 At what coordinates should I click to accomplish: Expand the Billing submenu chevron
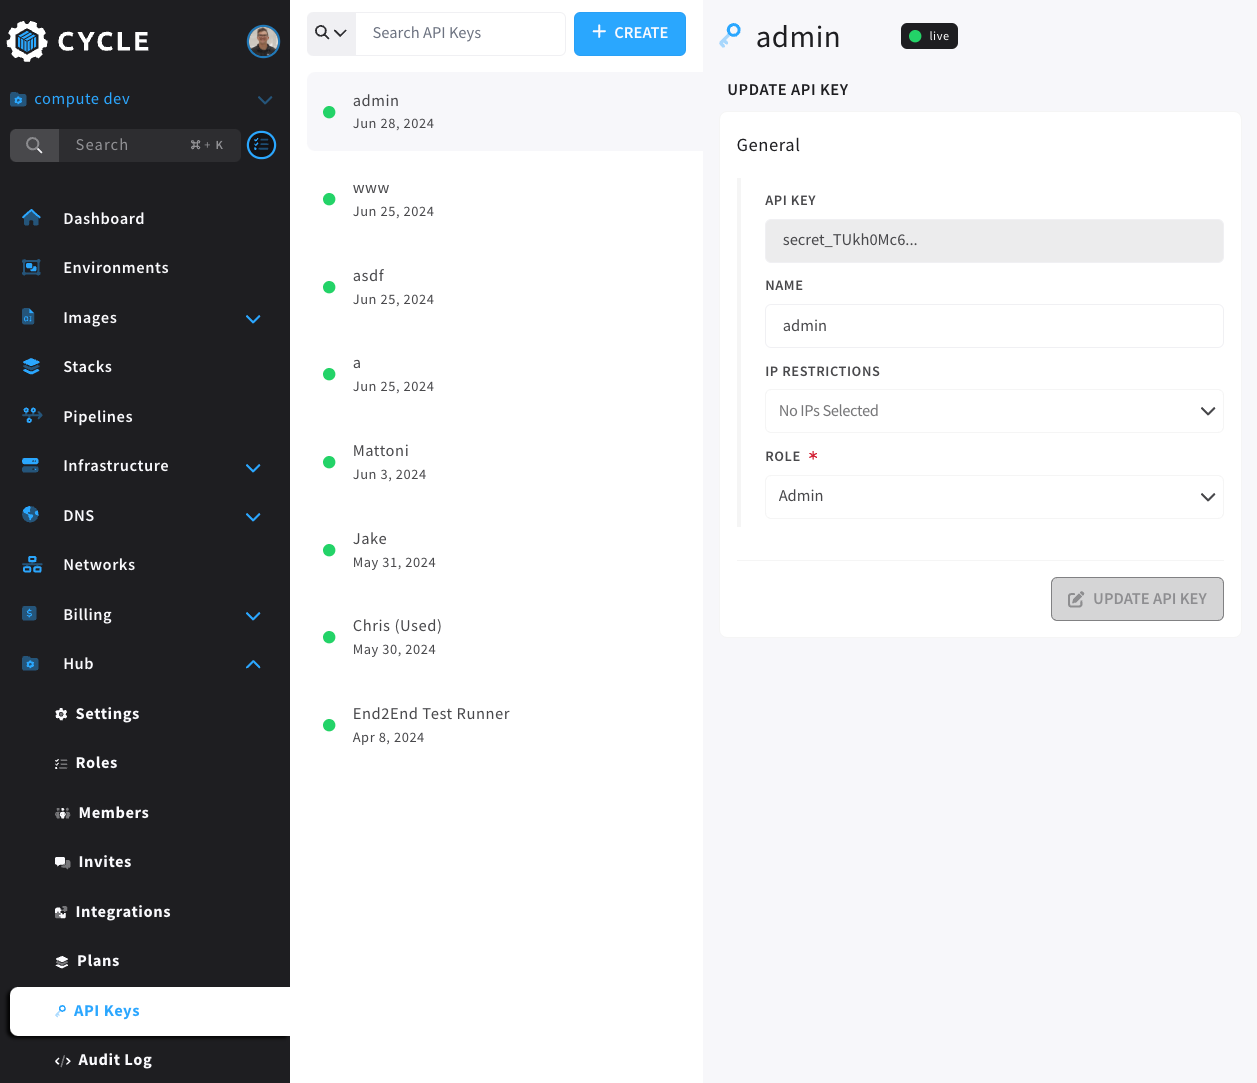coord(253,616)
